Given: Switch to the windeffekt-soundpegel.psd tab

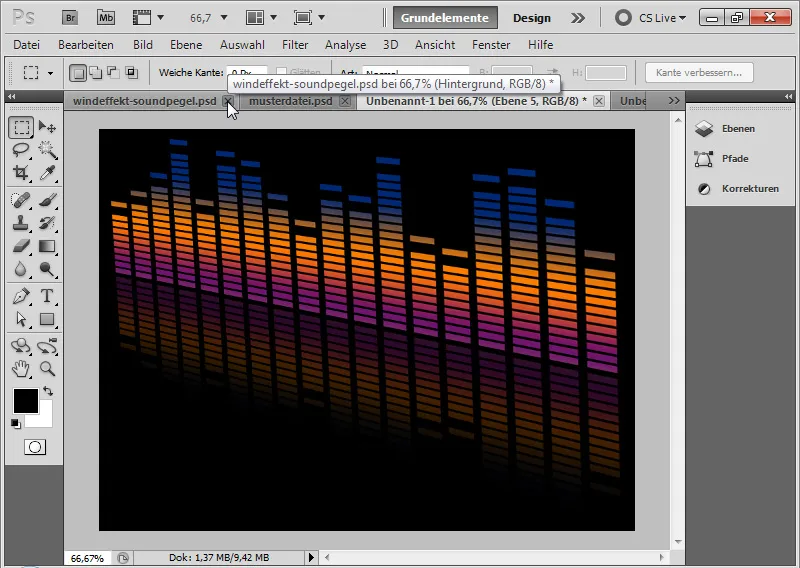Looking at the screenshot, I should pos(144,101).
